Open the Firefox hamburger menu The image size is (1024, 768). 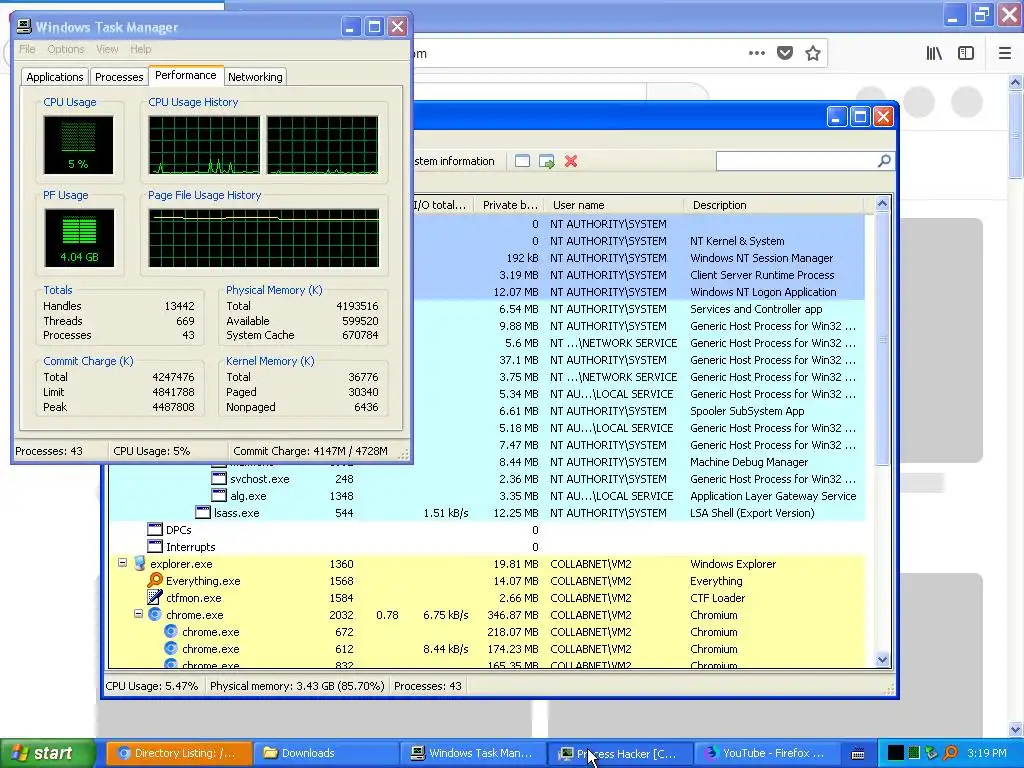tap(1004, 53)
